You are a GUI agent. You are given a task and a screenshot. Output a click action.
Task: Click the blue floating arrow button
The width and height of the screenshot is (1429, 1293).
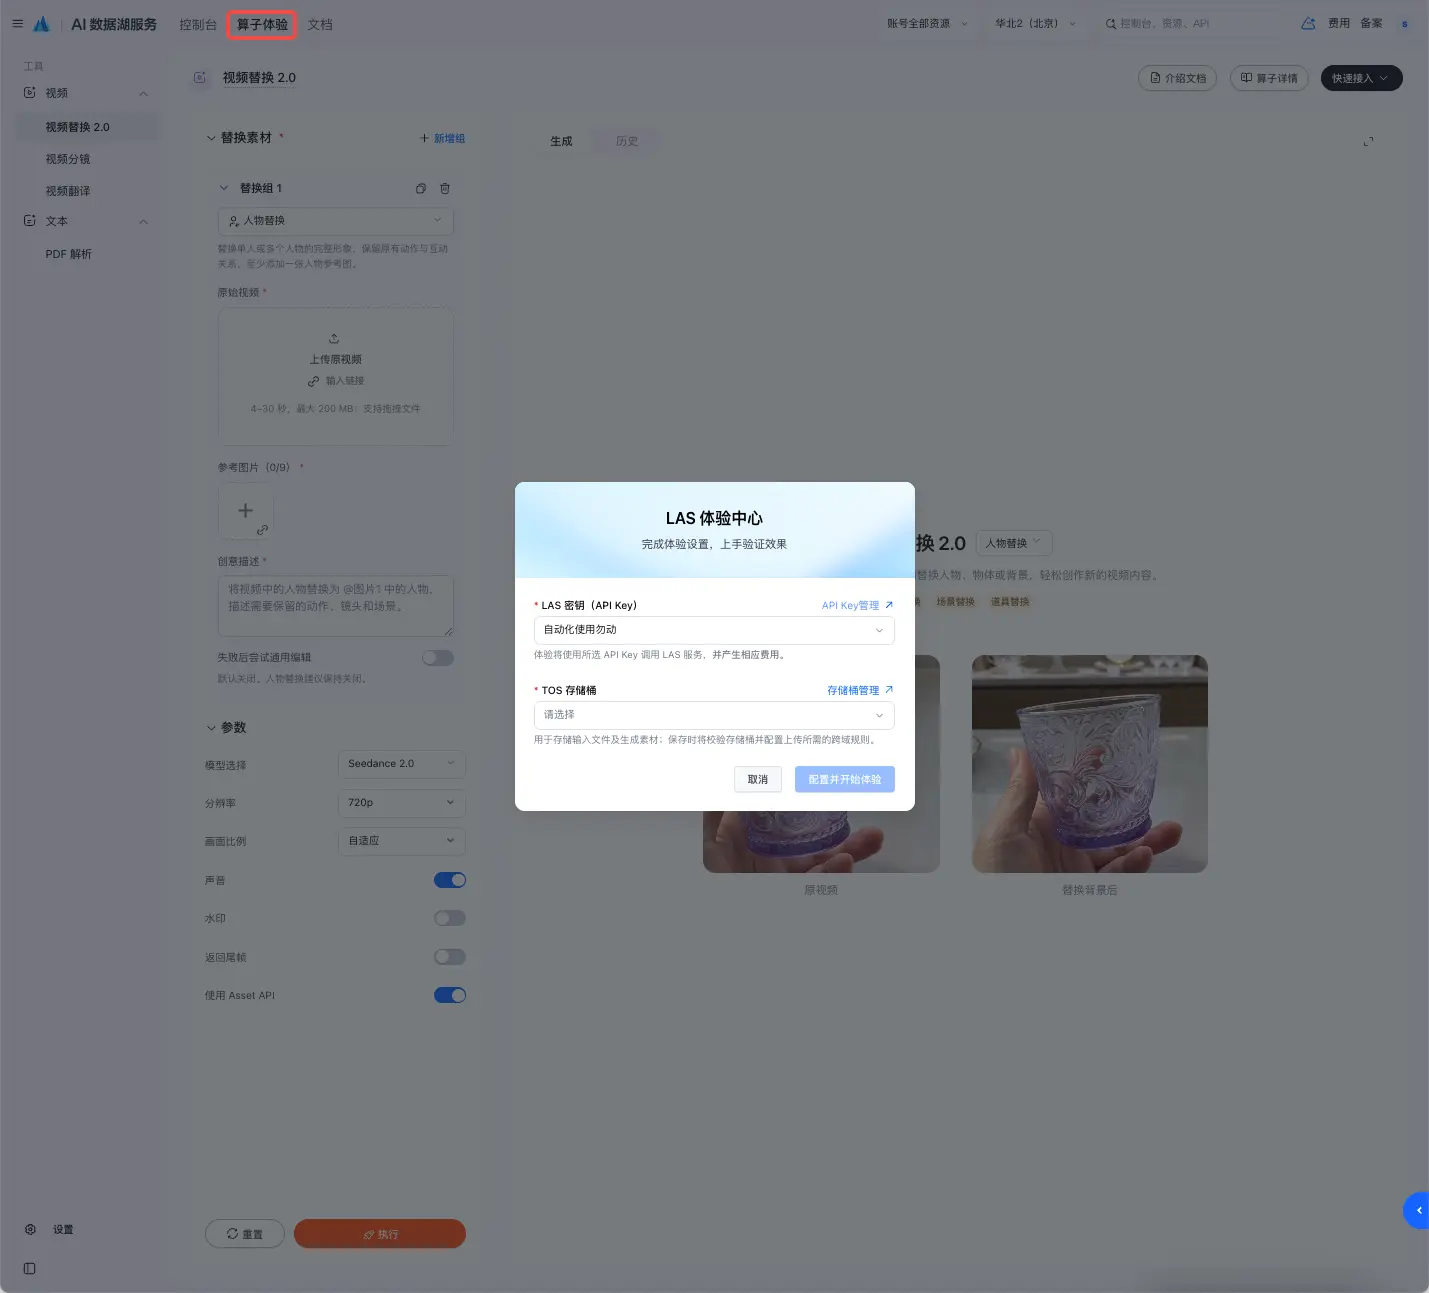[1417, 1210]
